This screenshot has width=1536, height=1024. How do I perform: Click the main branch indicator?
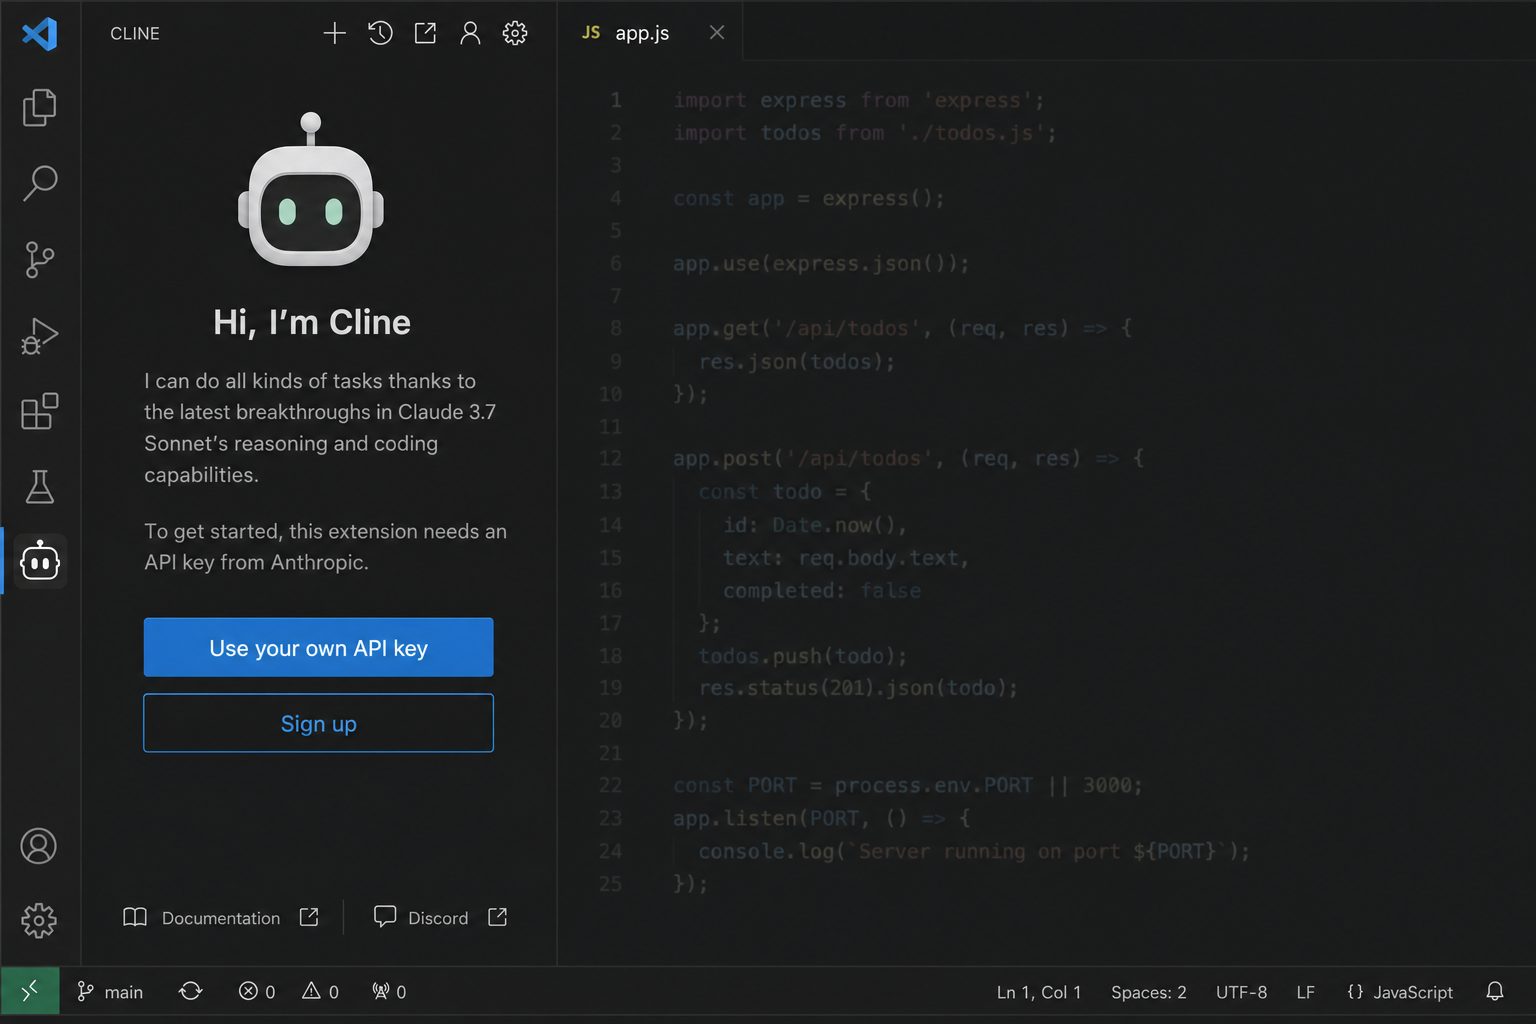pos(110,992)
